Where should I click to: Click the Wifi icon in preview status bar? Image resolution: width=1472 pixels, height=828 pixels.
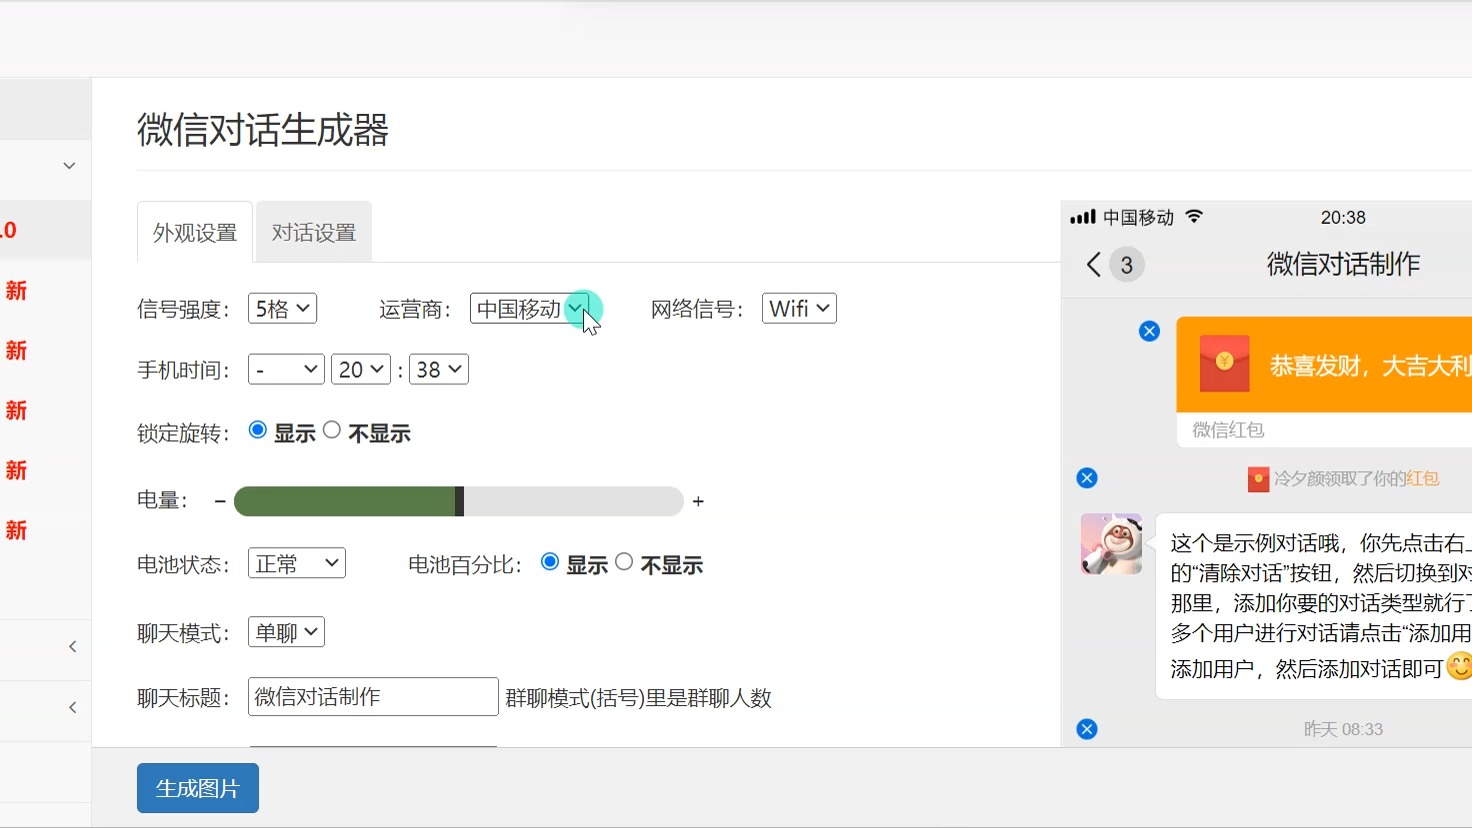click(1194, 216)
